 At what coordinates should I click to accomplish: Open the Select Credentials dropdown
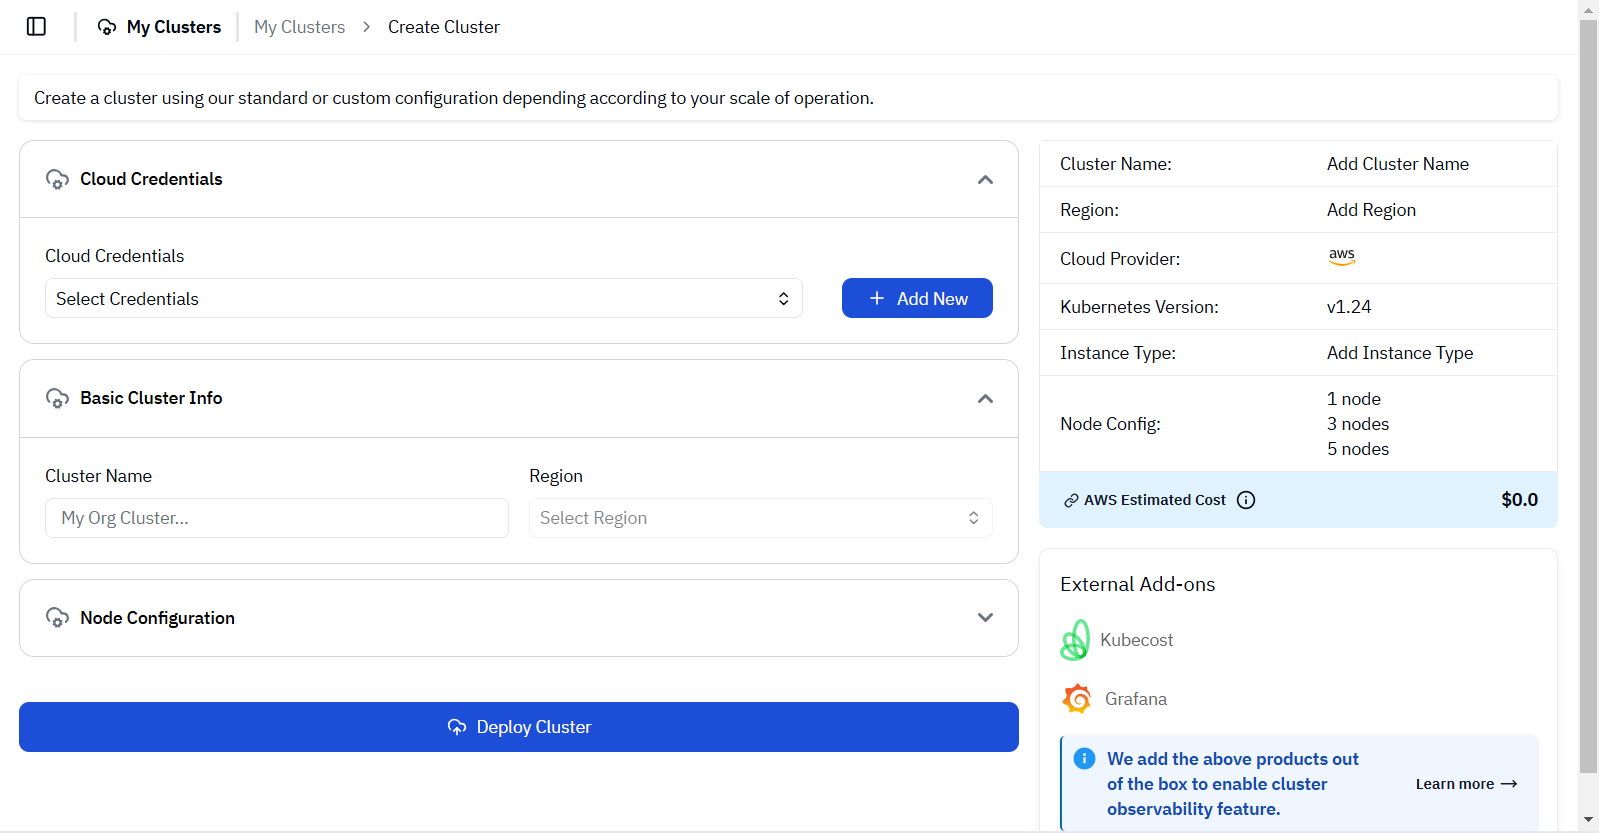423,299
